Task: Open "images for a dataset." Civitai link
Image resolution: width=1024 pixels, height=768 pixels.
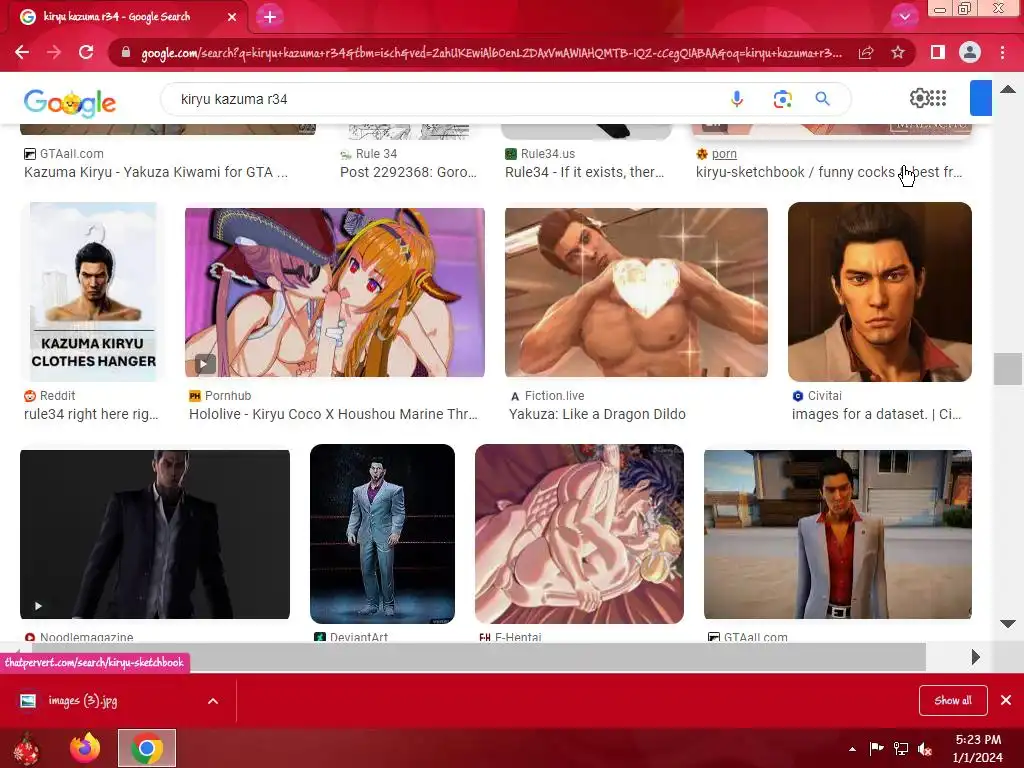Action: pyautogui.click(x=876, y=414)
